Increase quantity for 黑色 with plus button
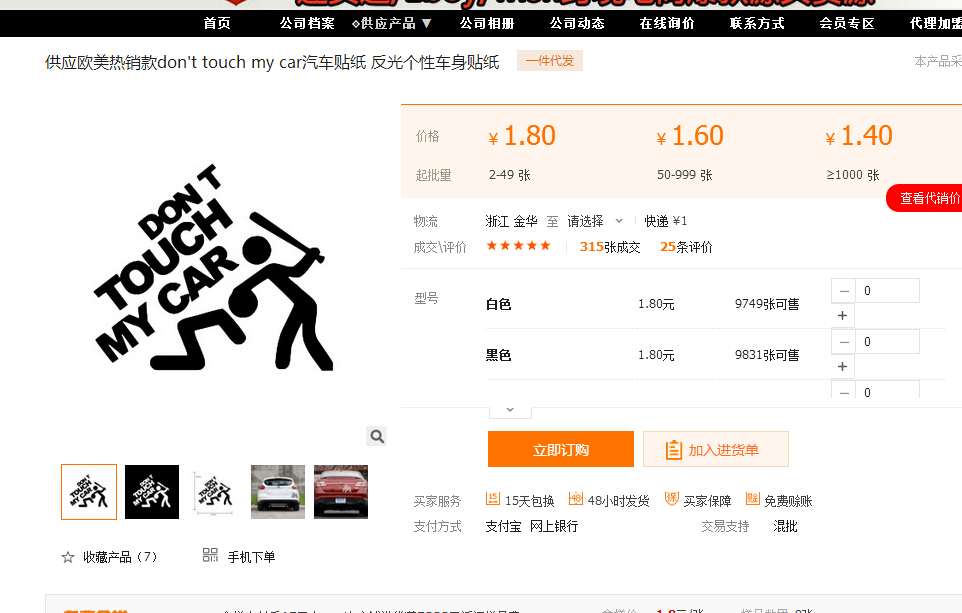The width and height of the screenshot is (962, 613). point(843,366)
